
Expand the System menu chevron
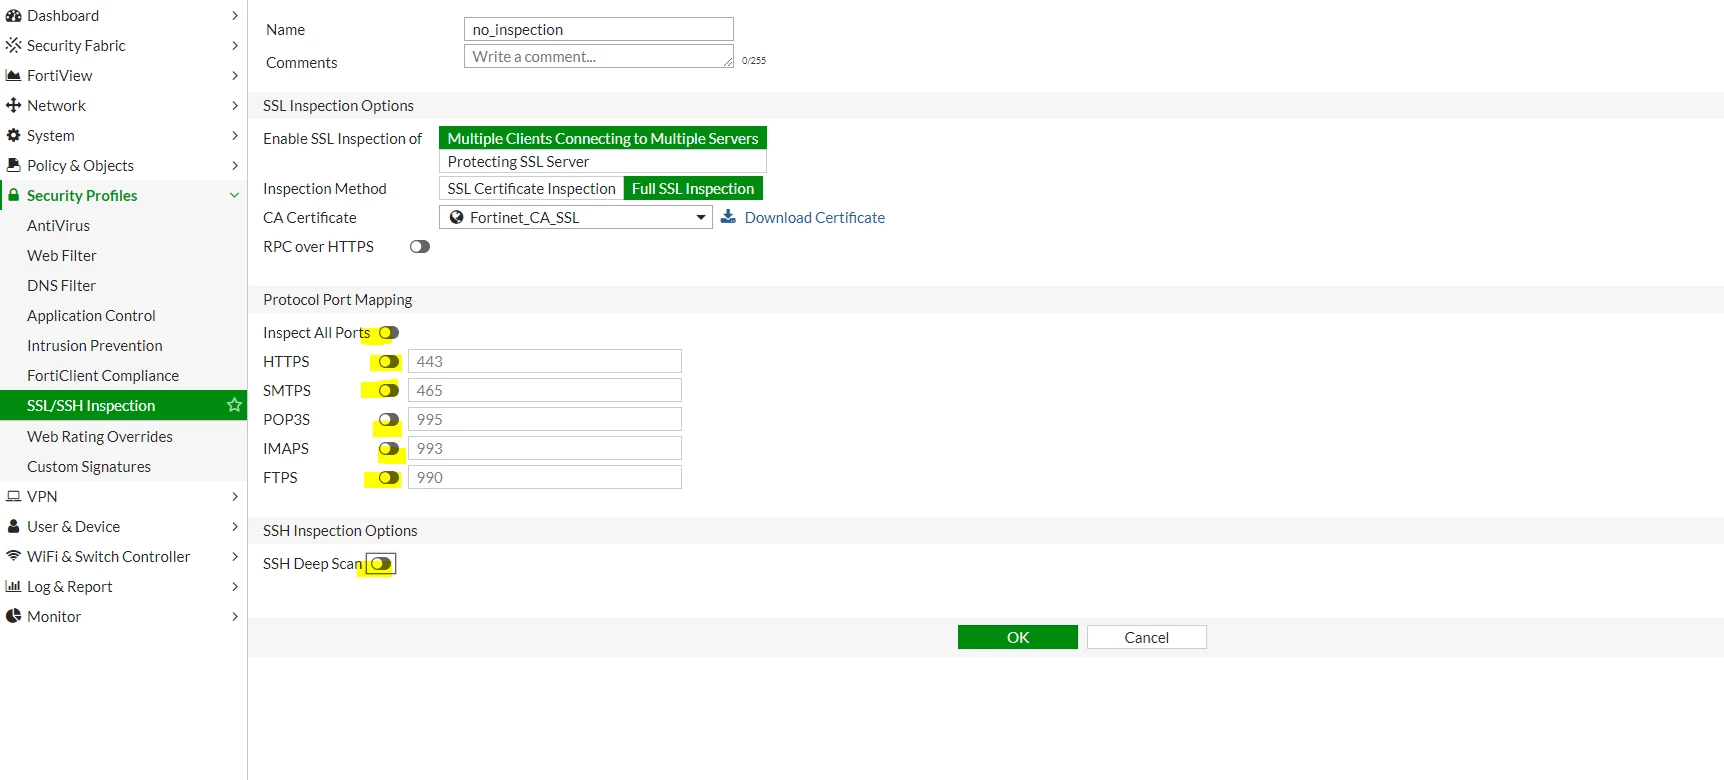235,136
